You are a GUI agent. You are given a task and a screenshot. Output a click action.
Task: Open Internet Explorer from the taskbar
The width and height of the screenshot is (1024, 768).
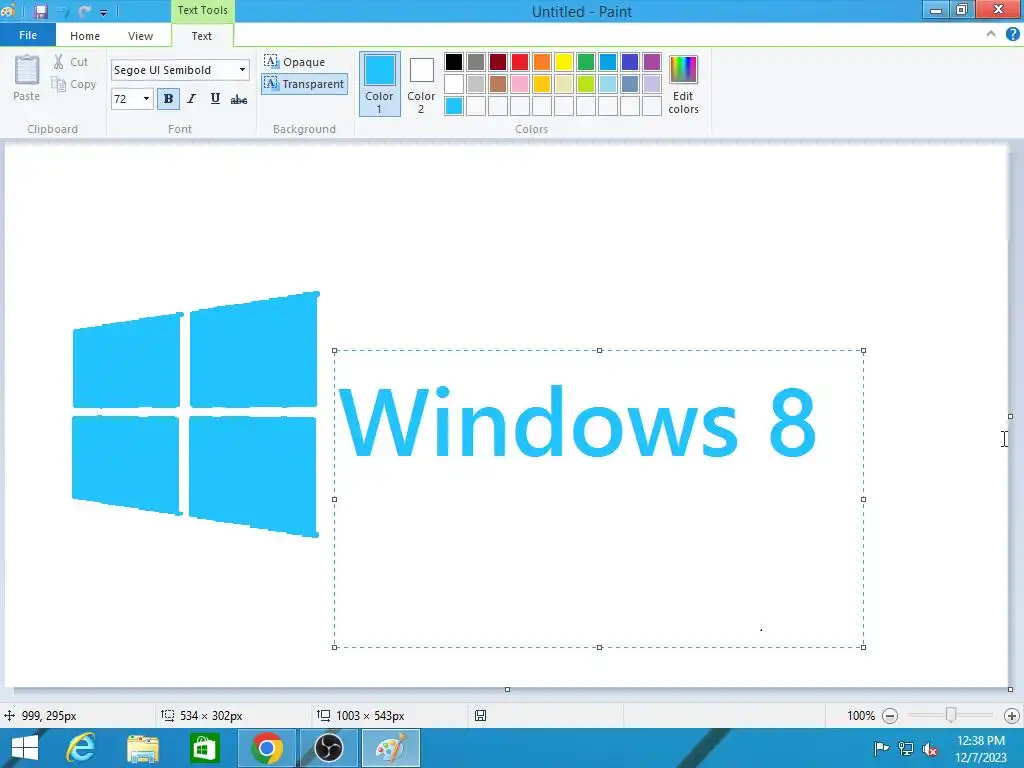81,748
